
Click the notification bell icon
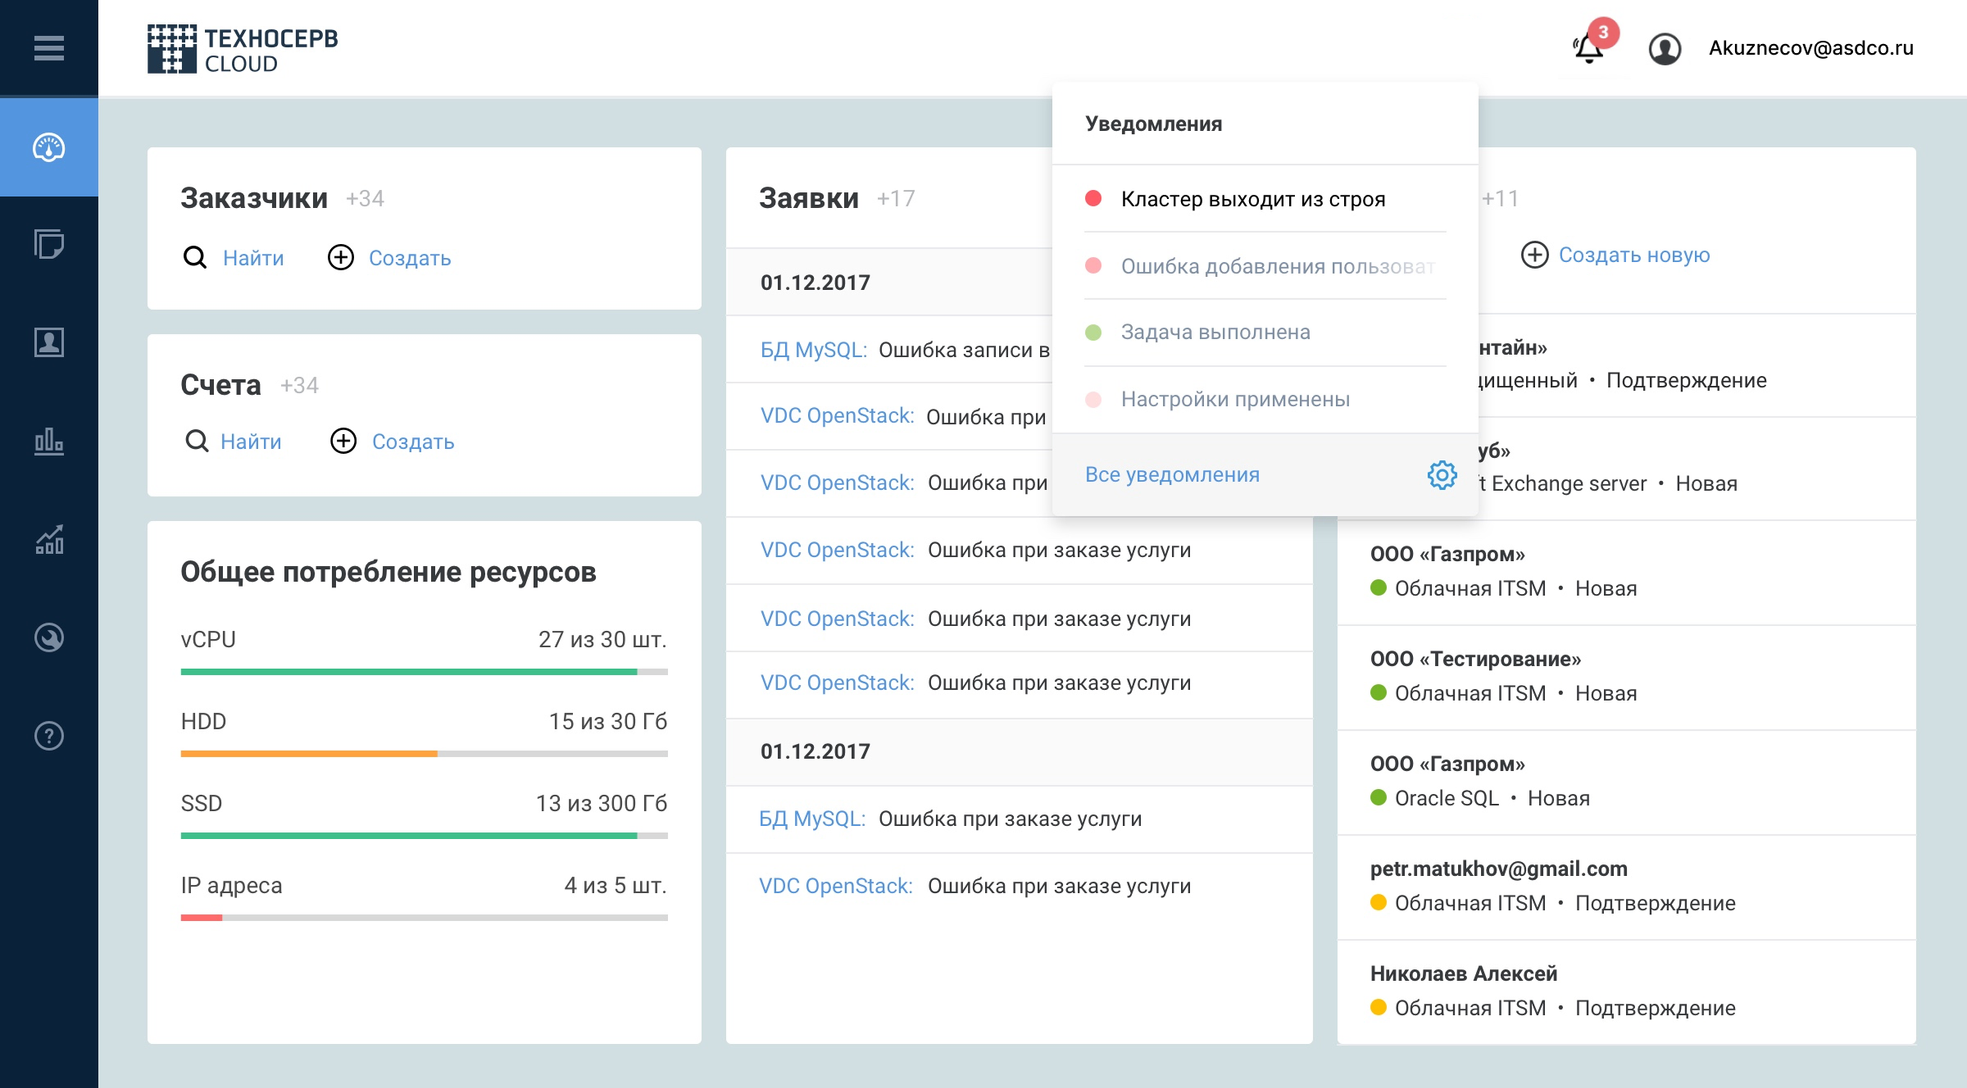point(1588,47)
